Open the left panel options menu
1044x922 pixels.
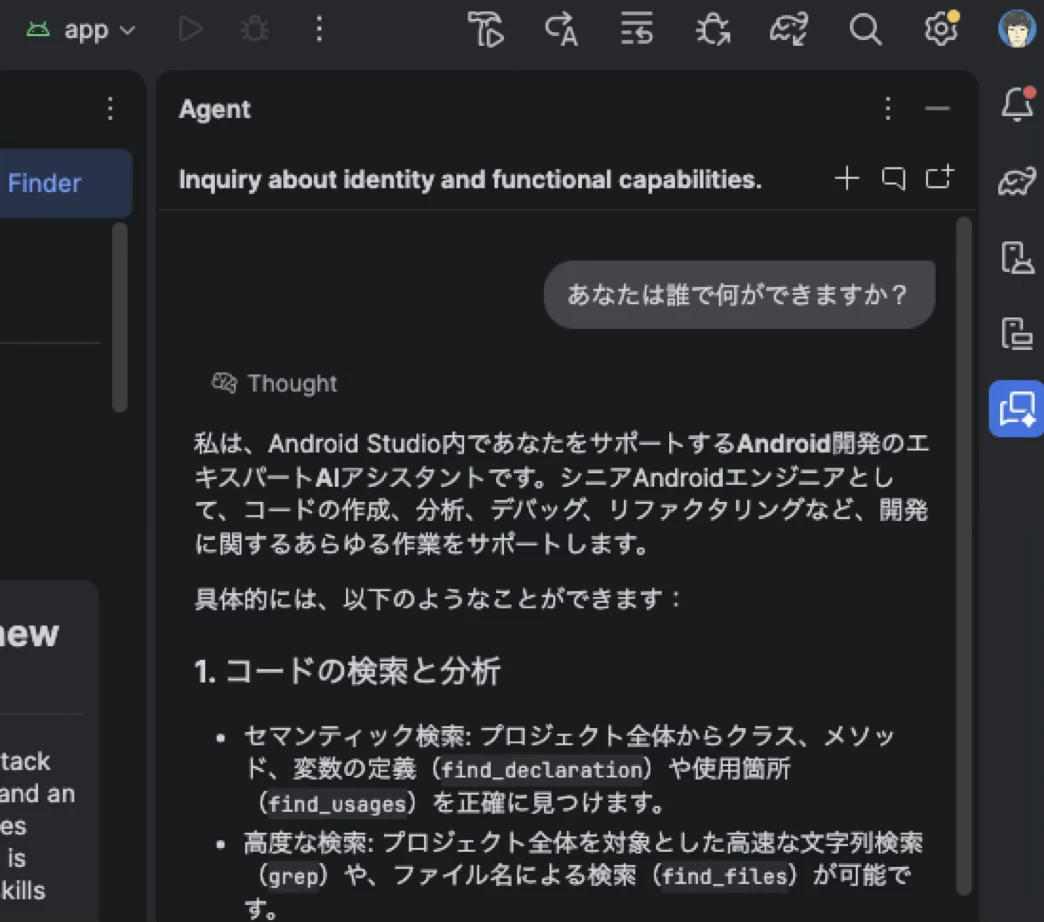pos(111,108)
